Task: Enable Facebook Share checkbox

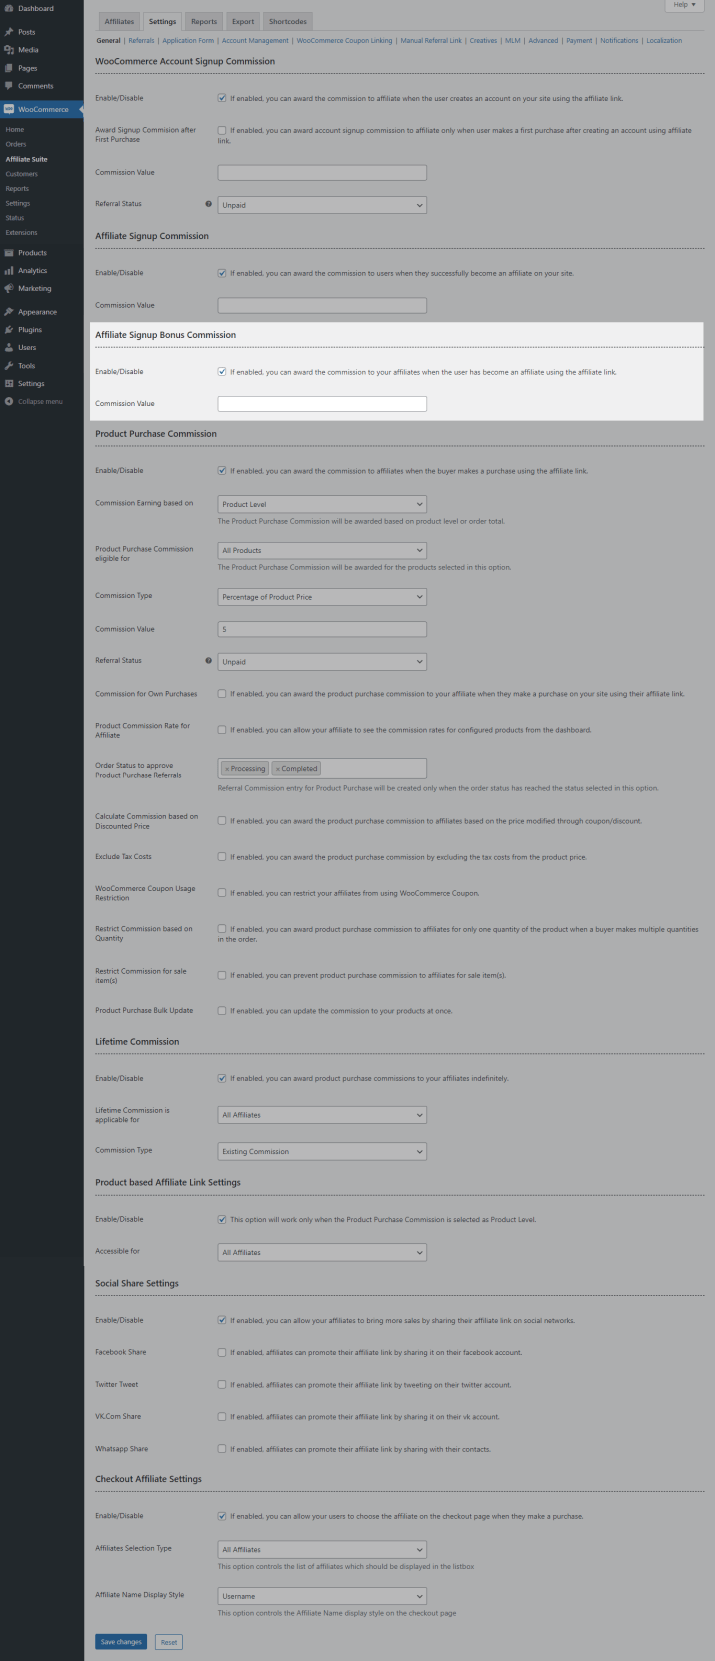Action: coord(222,1352)
